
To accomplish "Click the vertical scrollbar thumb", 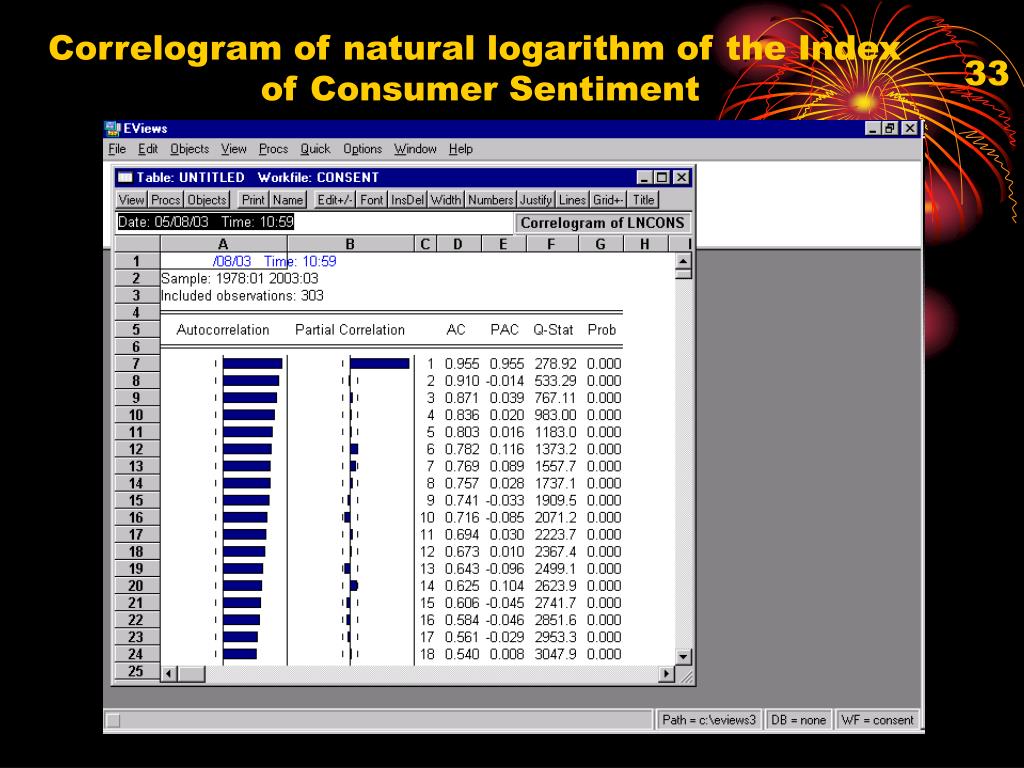I will point(683,274).
